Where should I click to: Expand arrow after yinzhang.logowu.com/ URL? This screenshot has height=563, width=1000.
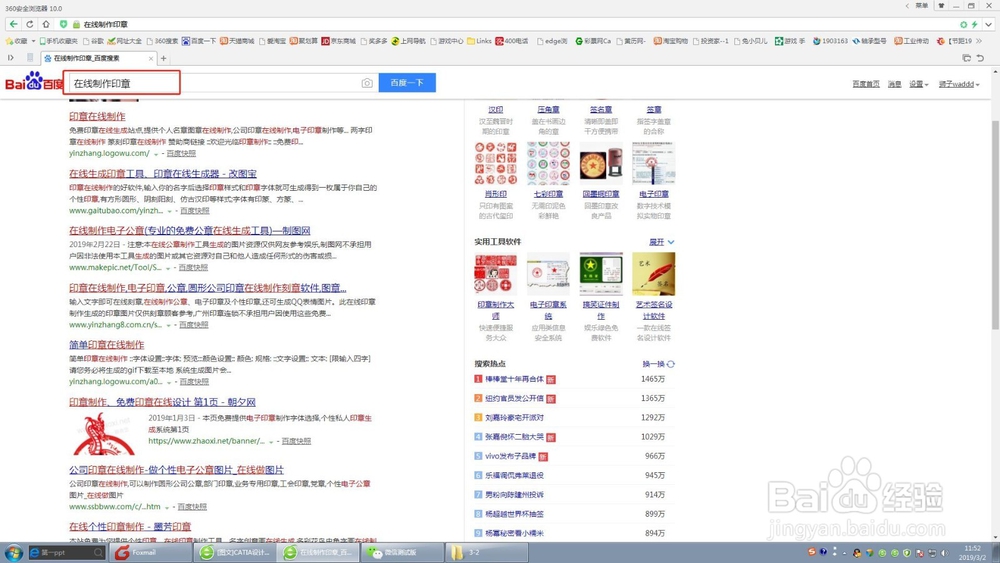click(156, 154)
